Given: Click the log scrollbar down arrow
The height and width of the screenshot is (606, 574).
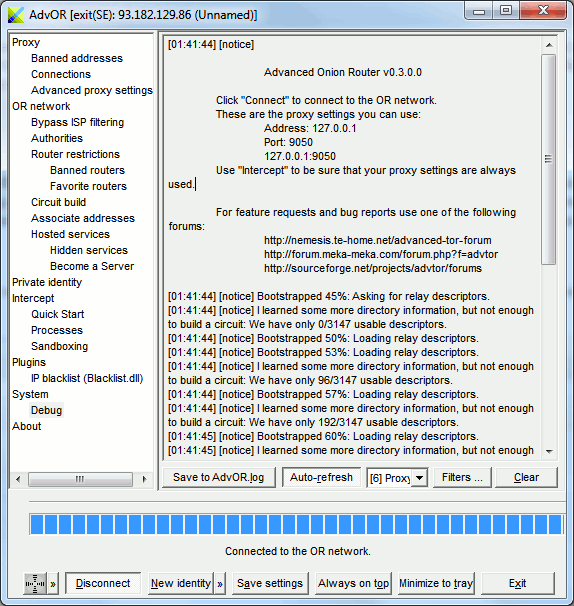Looking at the screenshot, I should tap(549, 451).
